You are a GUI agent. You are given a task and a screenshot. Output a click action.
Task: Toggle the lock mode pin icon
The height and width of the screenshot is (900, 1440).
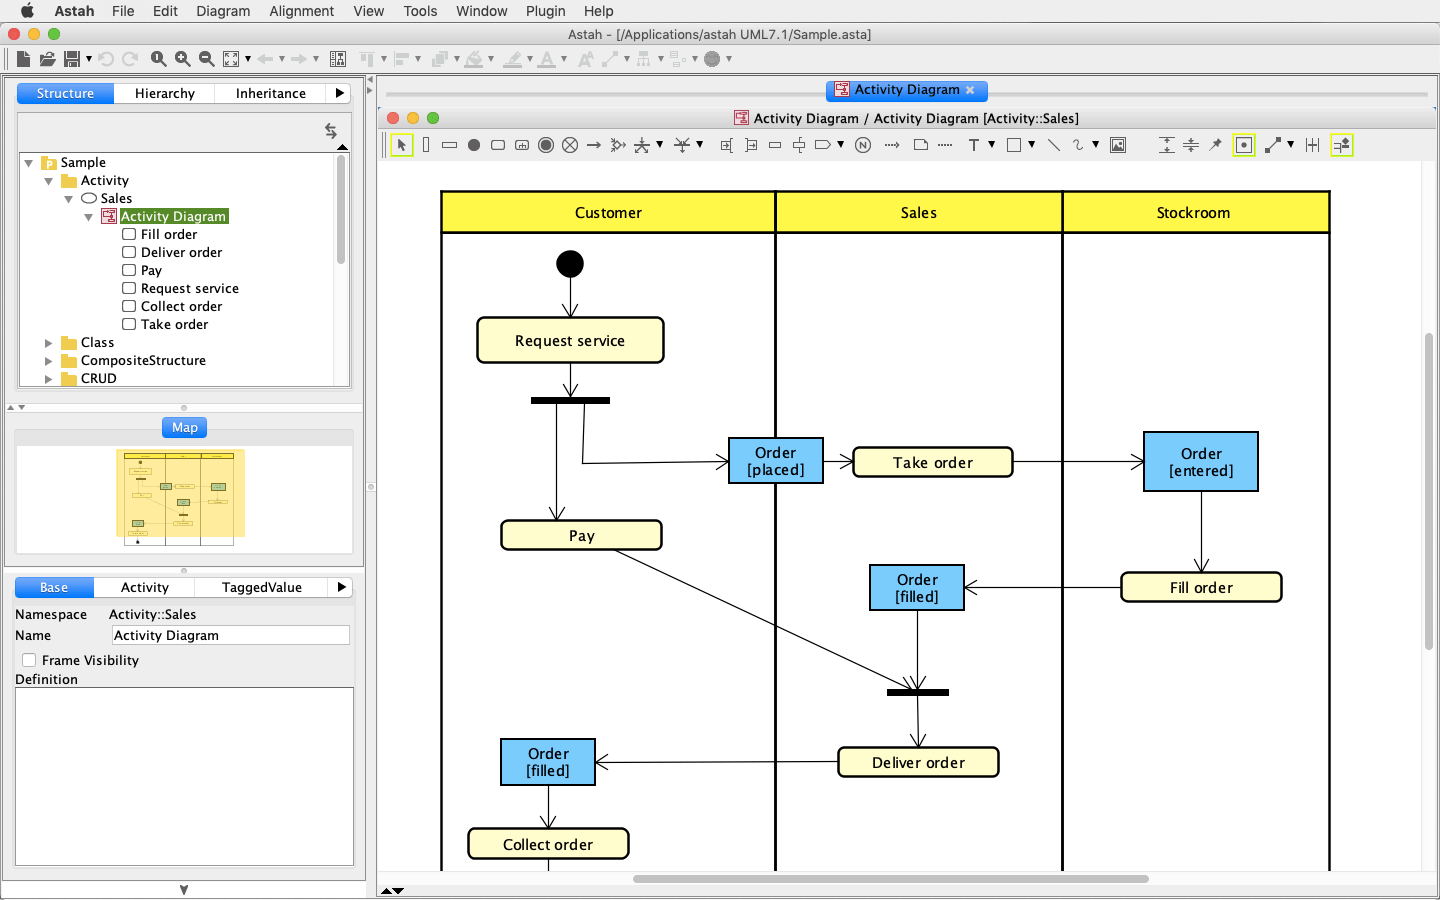coord(1215,145)
